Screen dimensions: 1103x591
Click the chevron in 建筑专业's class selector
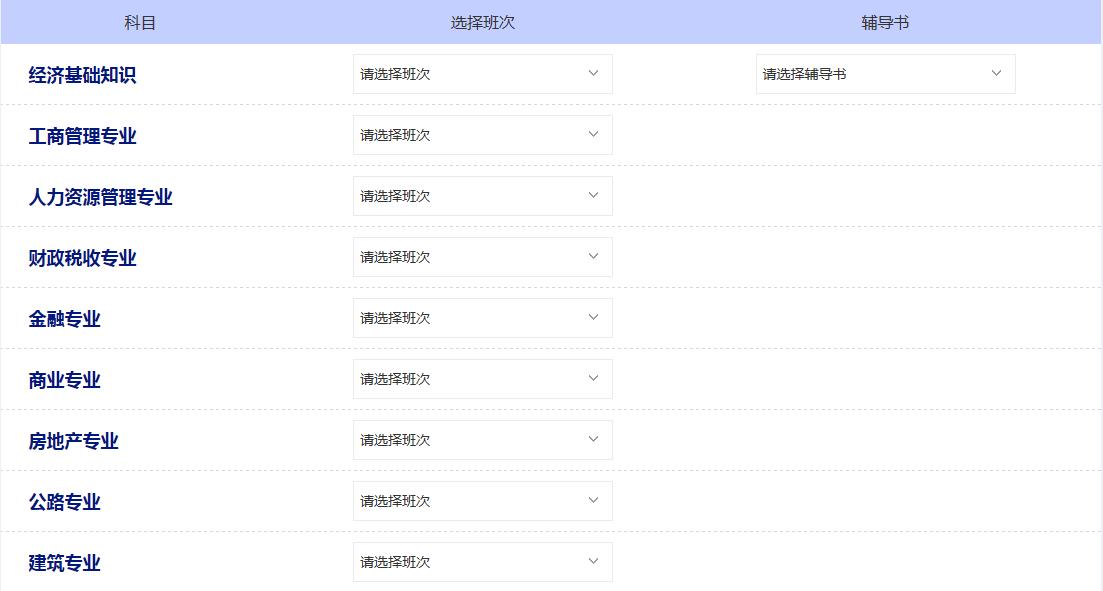tap(593, 561)
